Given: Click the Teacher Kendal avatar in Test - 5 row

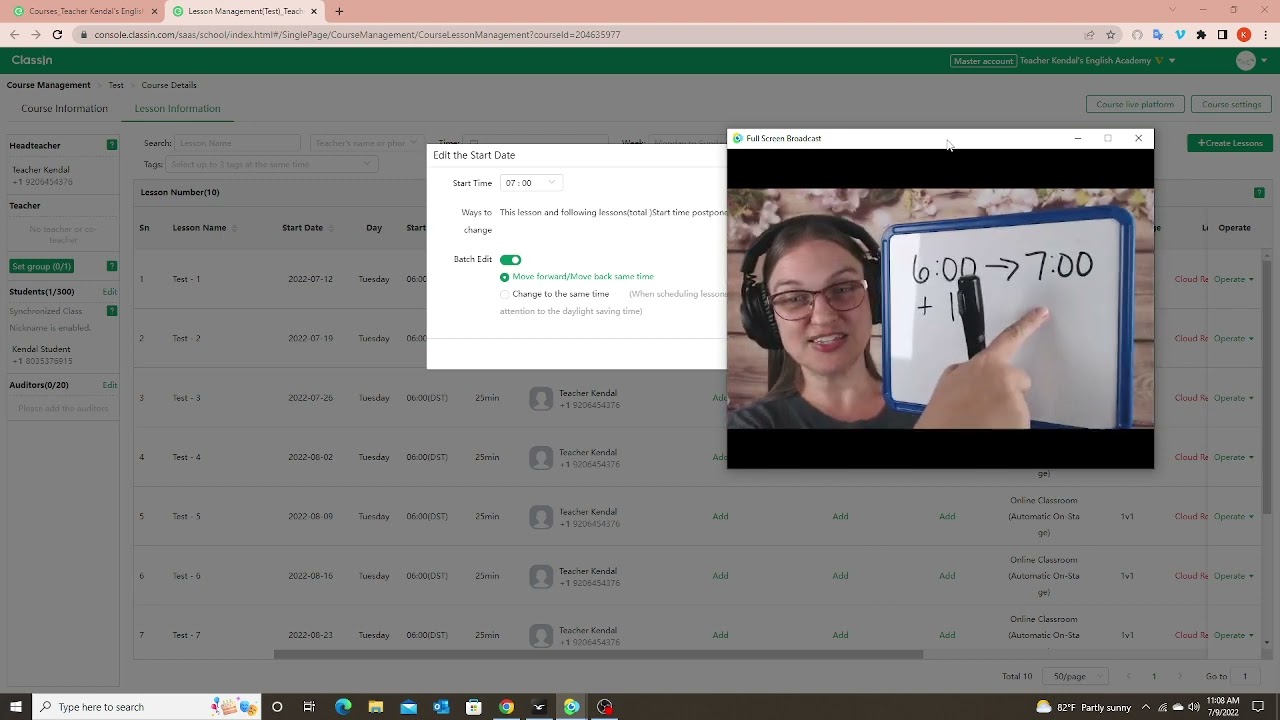Looking at the screenshot, I should (541, 517).
